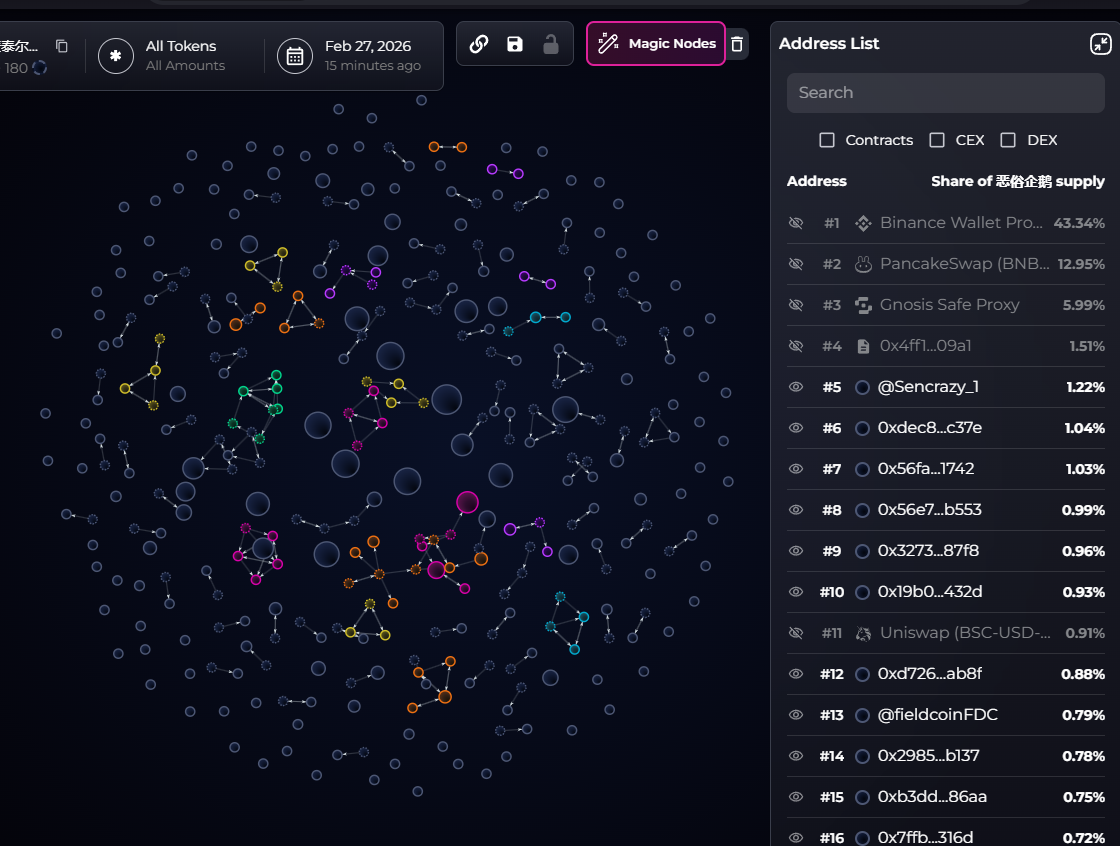Click the address Search field

pyautogui.click(x=945, y=93)
